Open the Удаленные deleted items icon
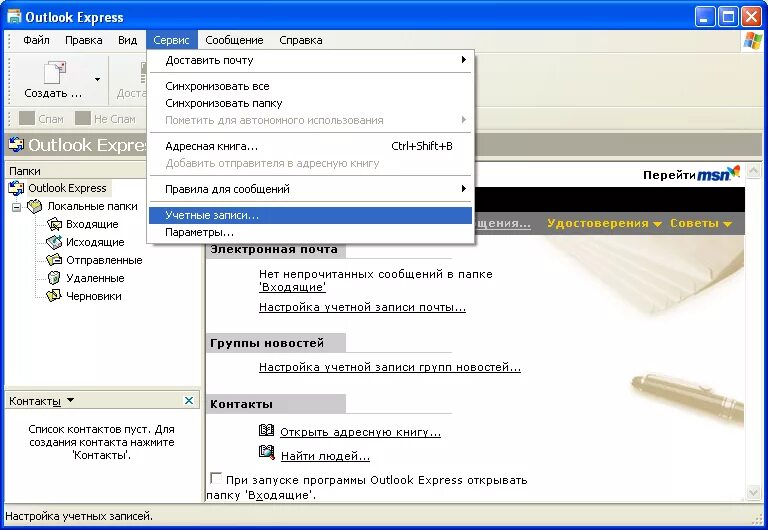768x530 pixels. click(54, 278)
